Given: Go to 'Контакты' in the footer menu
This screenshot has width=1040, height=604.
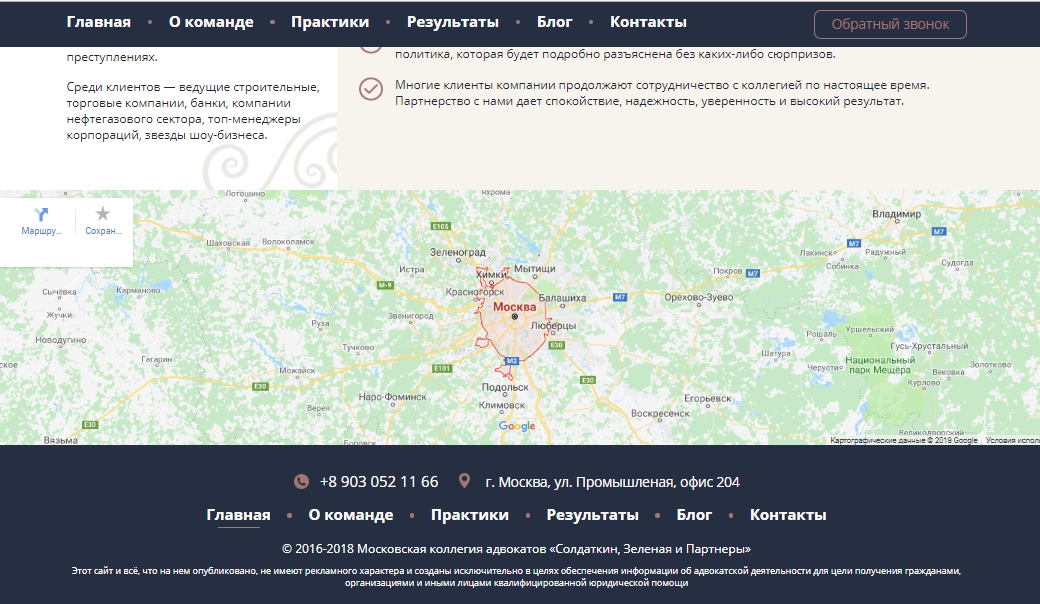Looking at the screenshot, I should [x=788, y=515].
